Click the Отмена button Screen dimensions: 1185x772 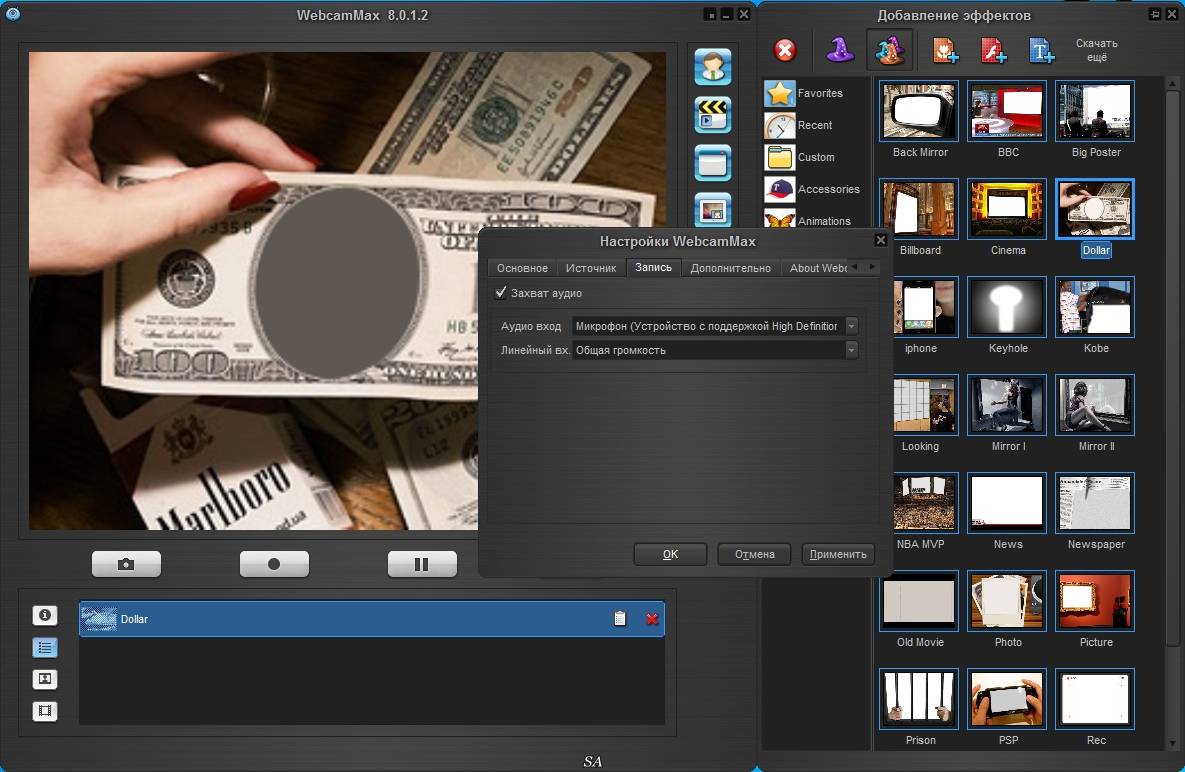(754, 554)
